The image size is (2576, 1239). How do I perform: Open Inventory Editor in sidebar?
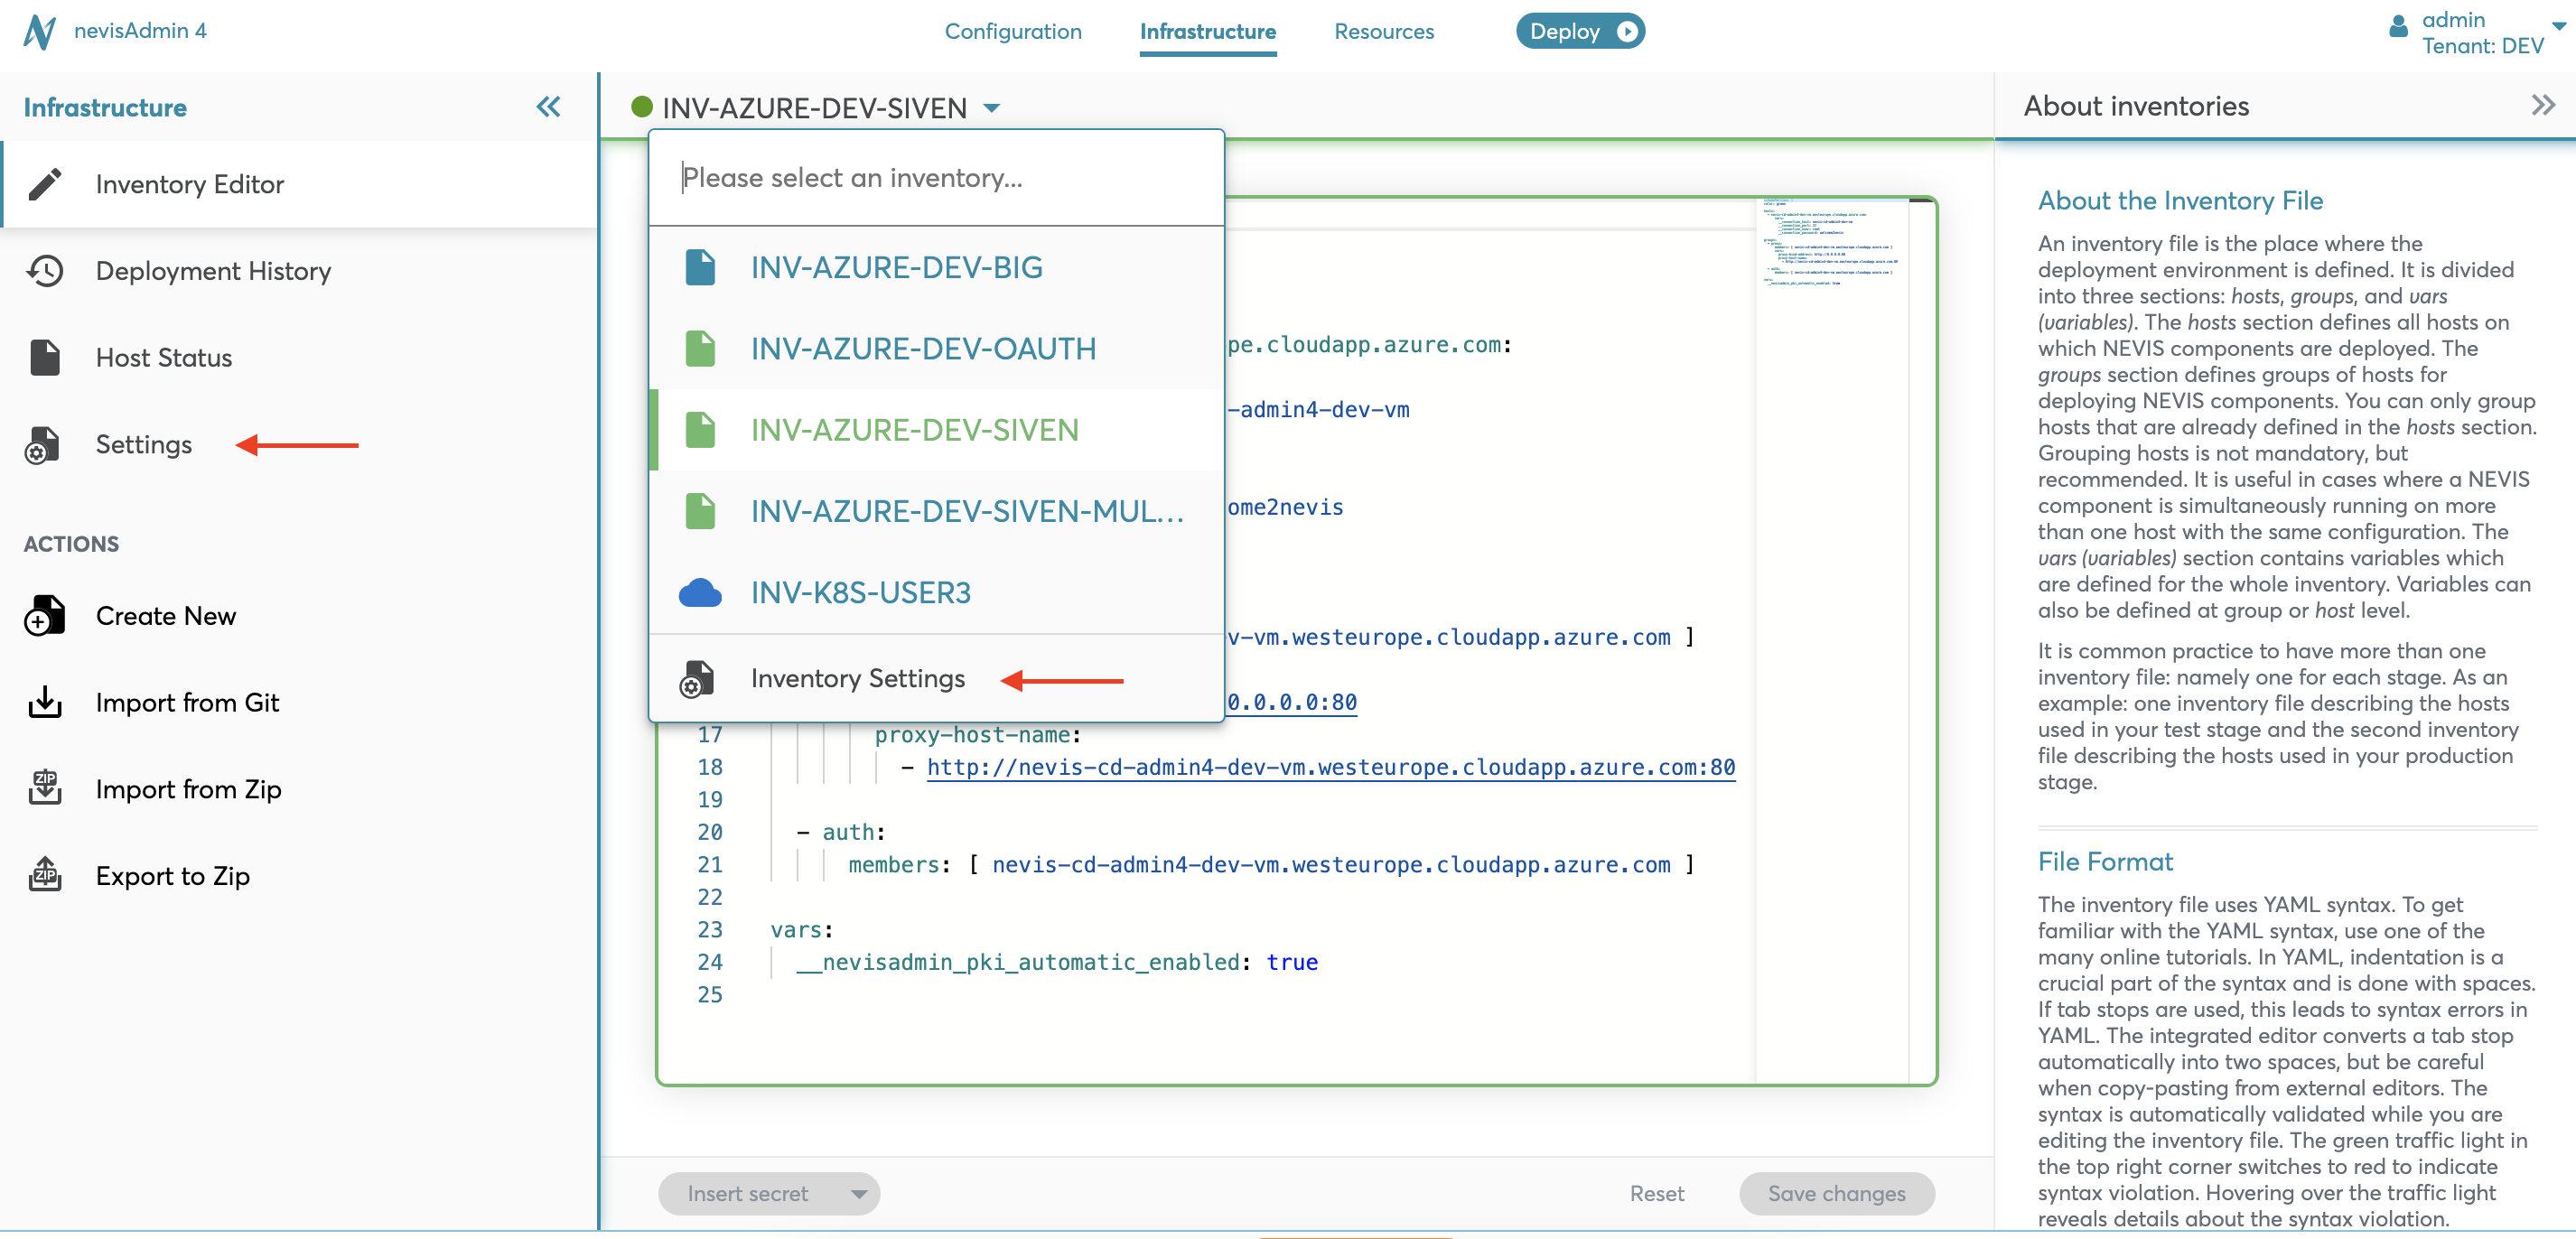pyautogui.click(x=300, y=184)
